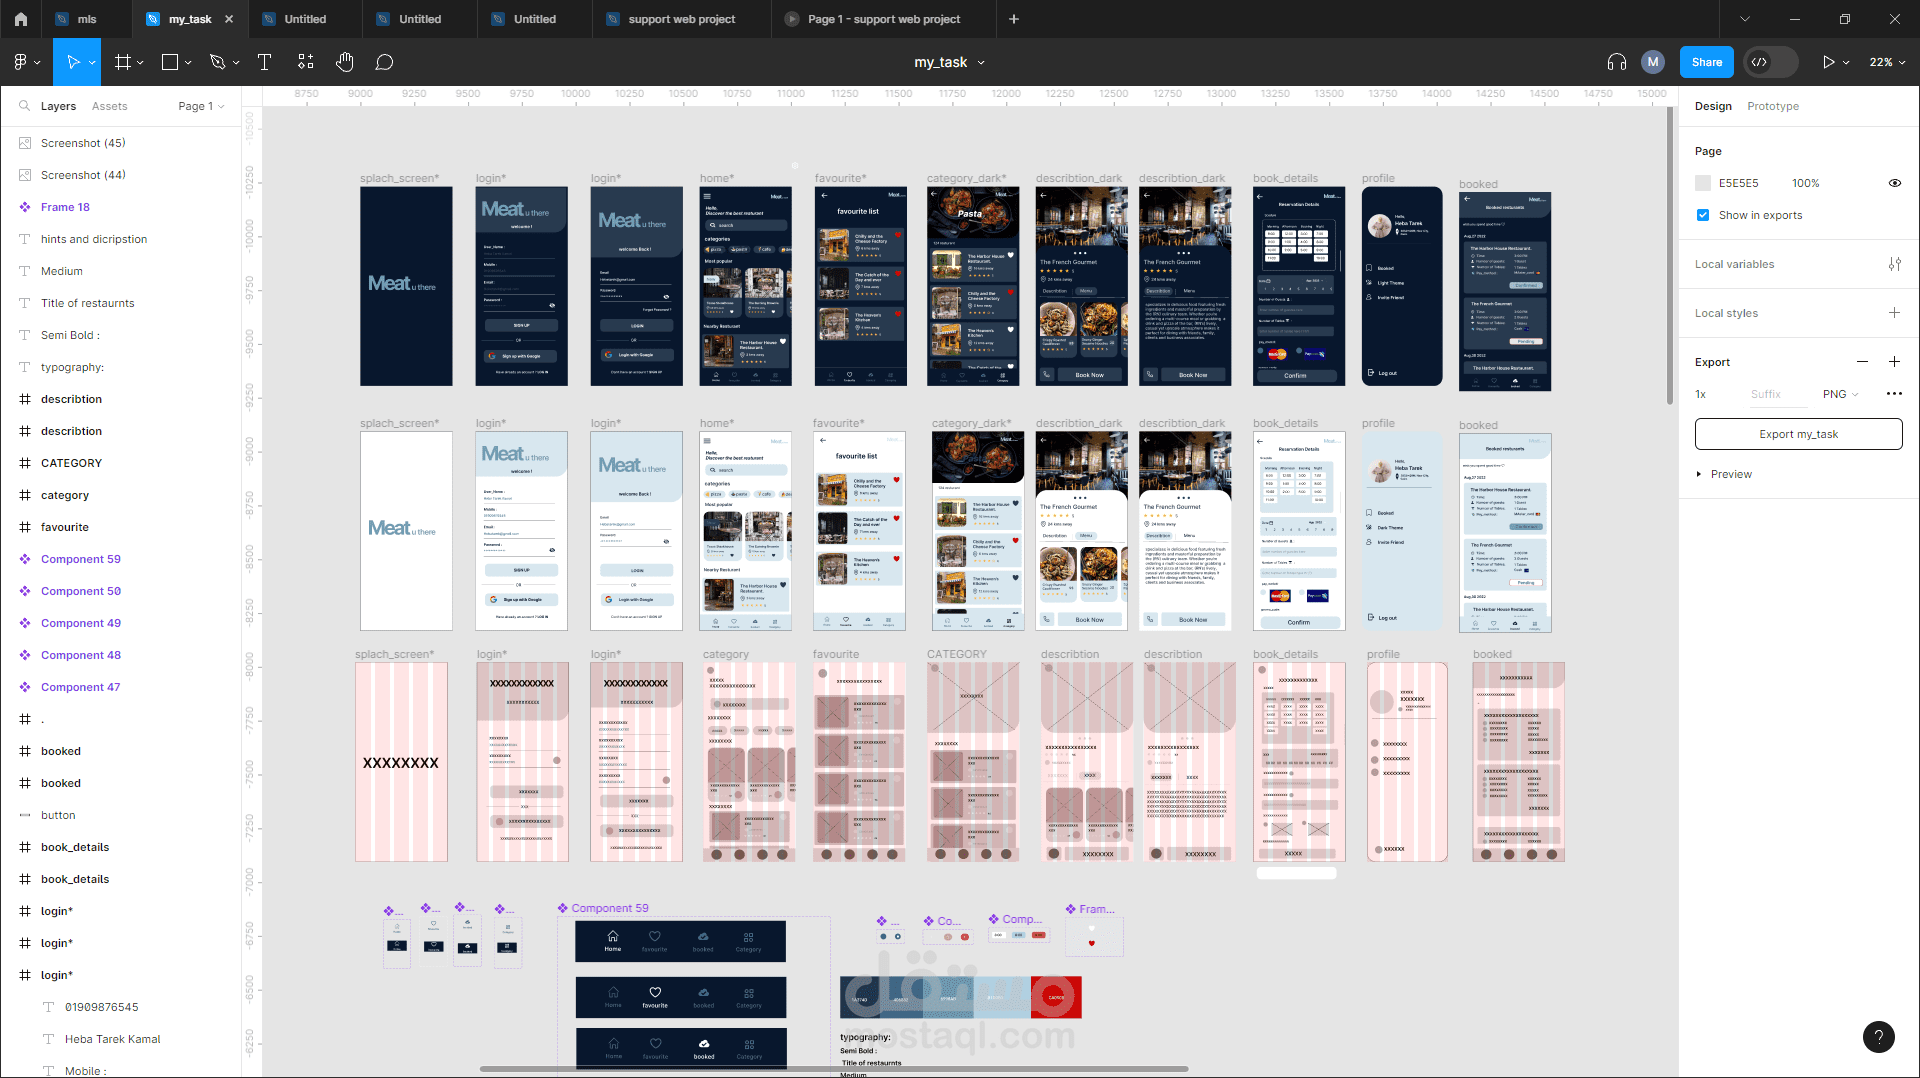
Task: Uncheck Show in exports checkbox
Action: point(1703,215)
